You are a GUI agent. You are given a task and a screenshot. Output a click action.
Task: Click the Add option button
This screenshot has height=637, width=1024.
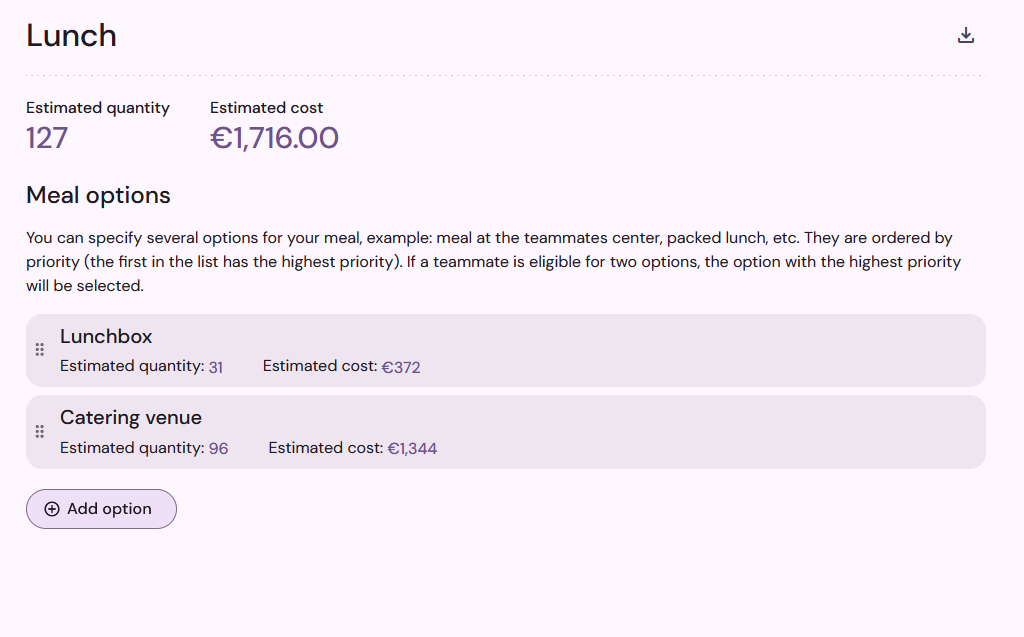click(x=101, y=509)
